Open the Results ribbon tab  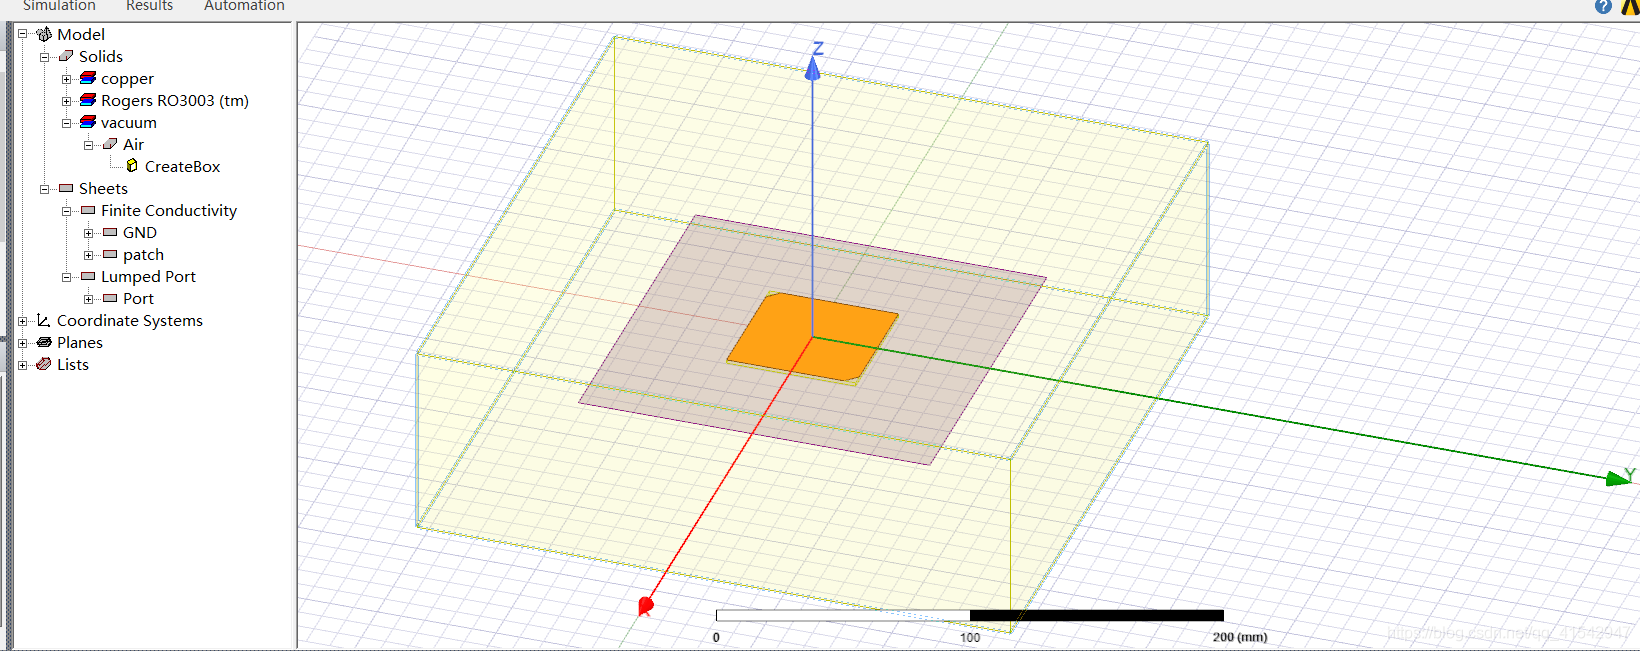(149, 6)
